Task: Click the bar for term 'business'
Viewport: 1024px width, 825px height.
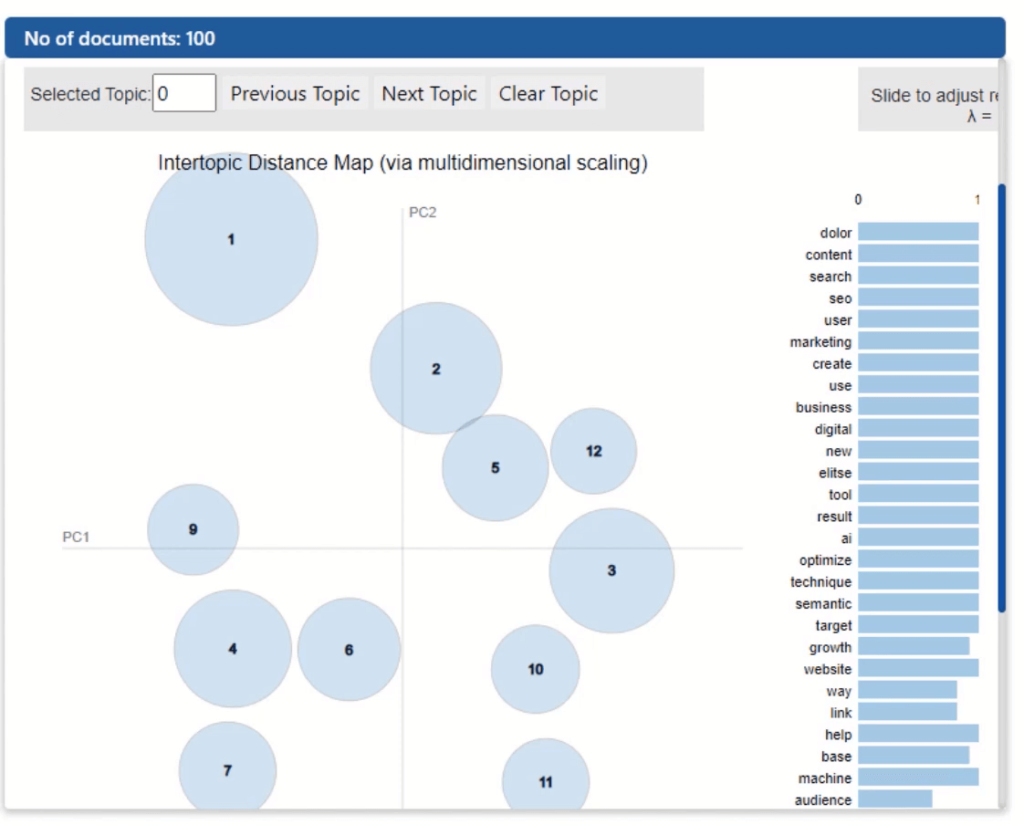Action: (918, 406)
